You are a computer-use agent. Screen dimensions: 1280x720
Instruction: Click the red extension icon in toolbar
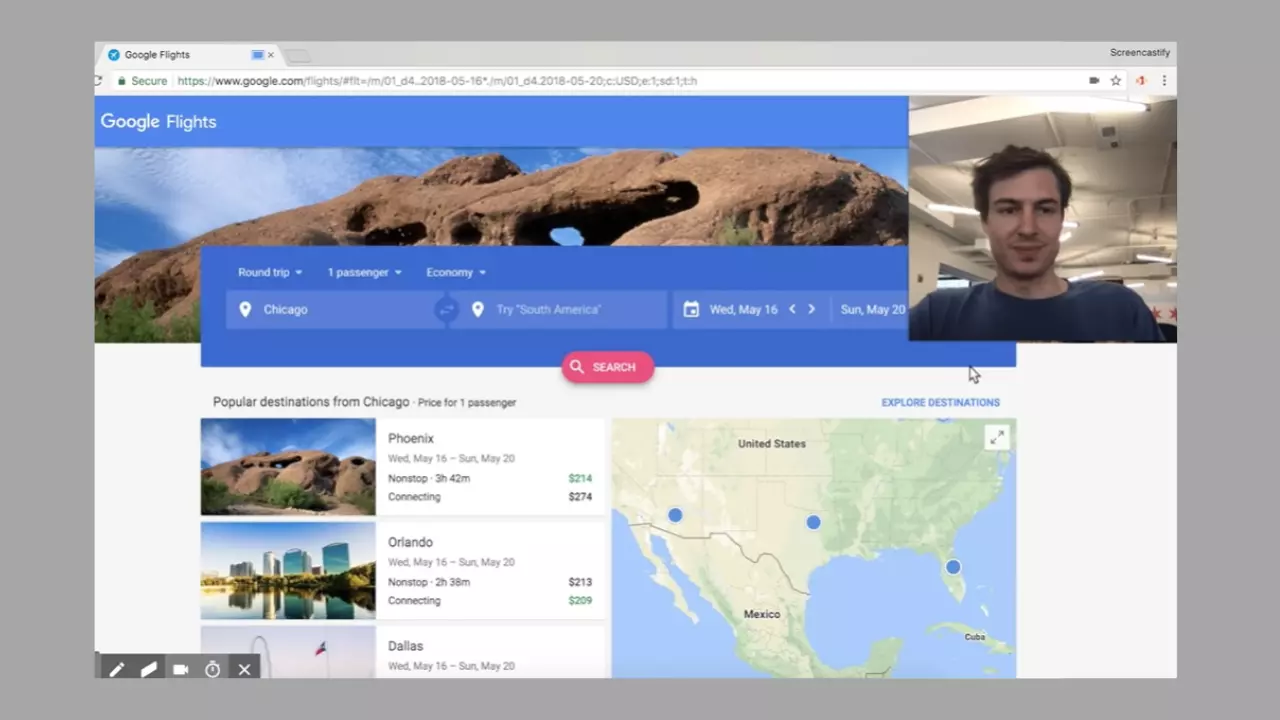pos(1140,81)
